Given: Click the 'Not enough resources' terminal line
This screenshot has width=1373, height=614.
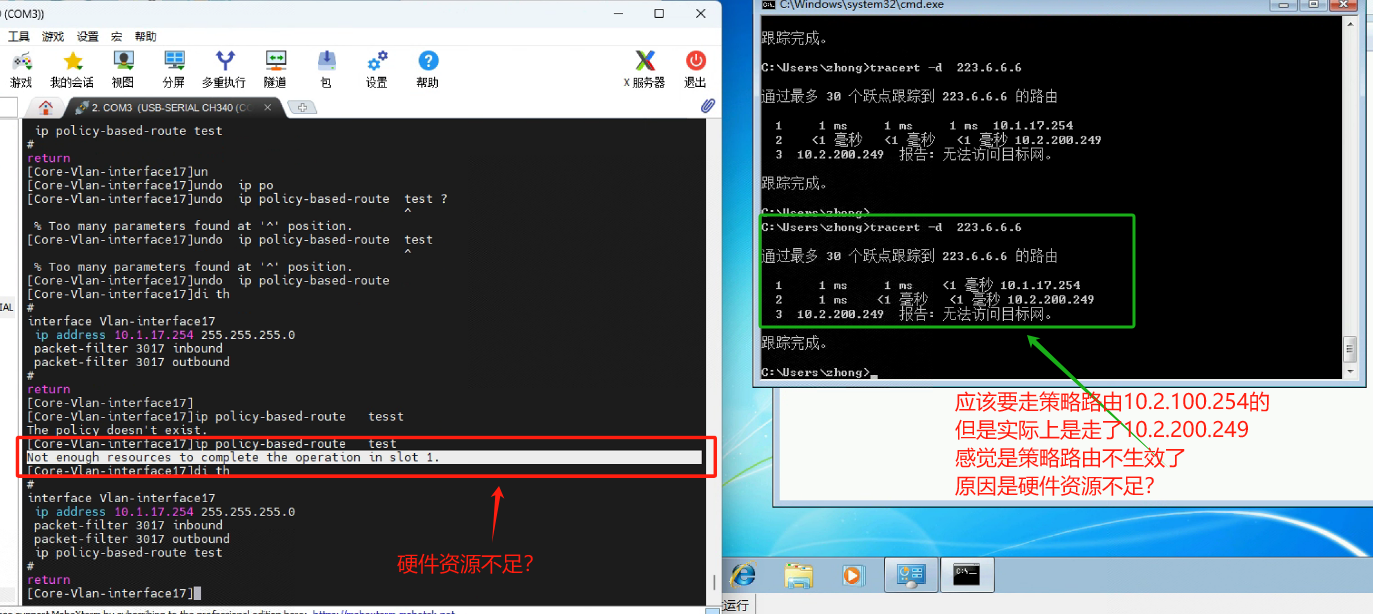Looking at the screenshot, I should [233, 457].
